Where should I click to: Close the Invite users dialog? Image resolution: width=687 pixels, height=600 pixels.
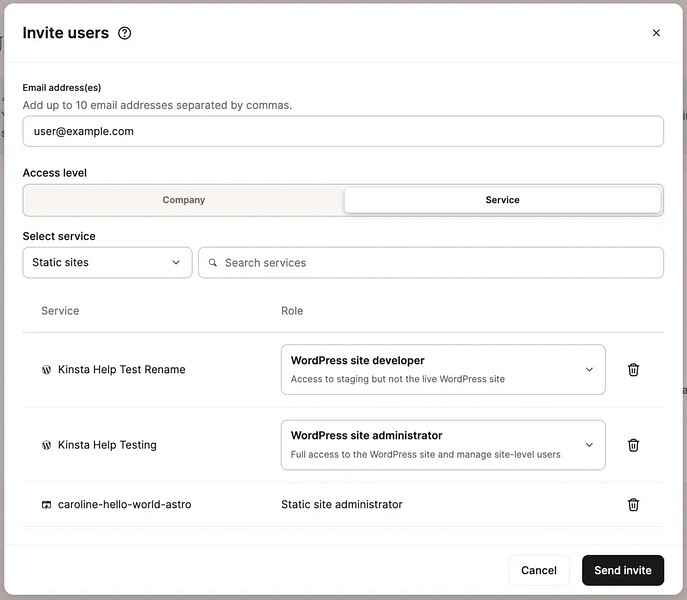click(x=656, y=33)
